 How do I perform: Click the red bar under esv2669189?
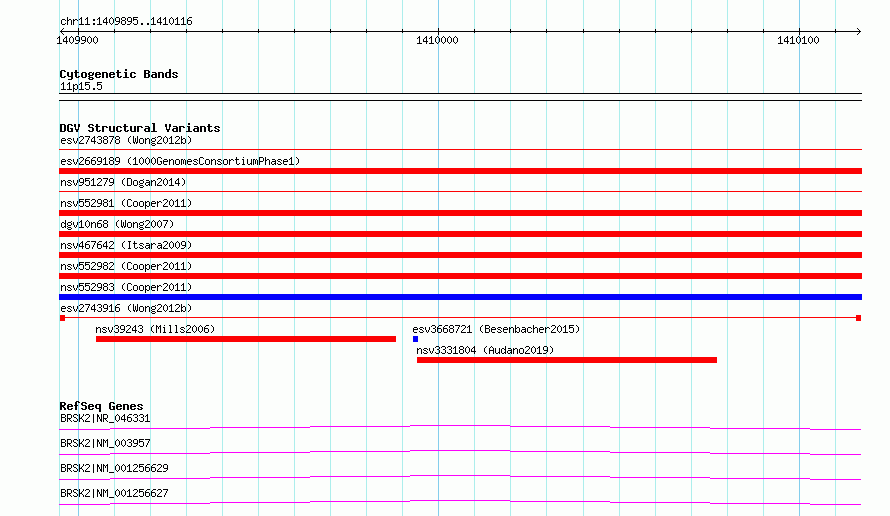(x=460, y=171)
